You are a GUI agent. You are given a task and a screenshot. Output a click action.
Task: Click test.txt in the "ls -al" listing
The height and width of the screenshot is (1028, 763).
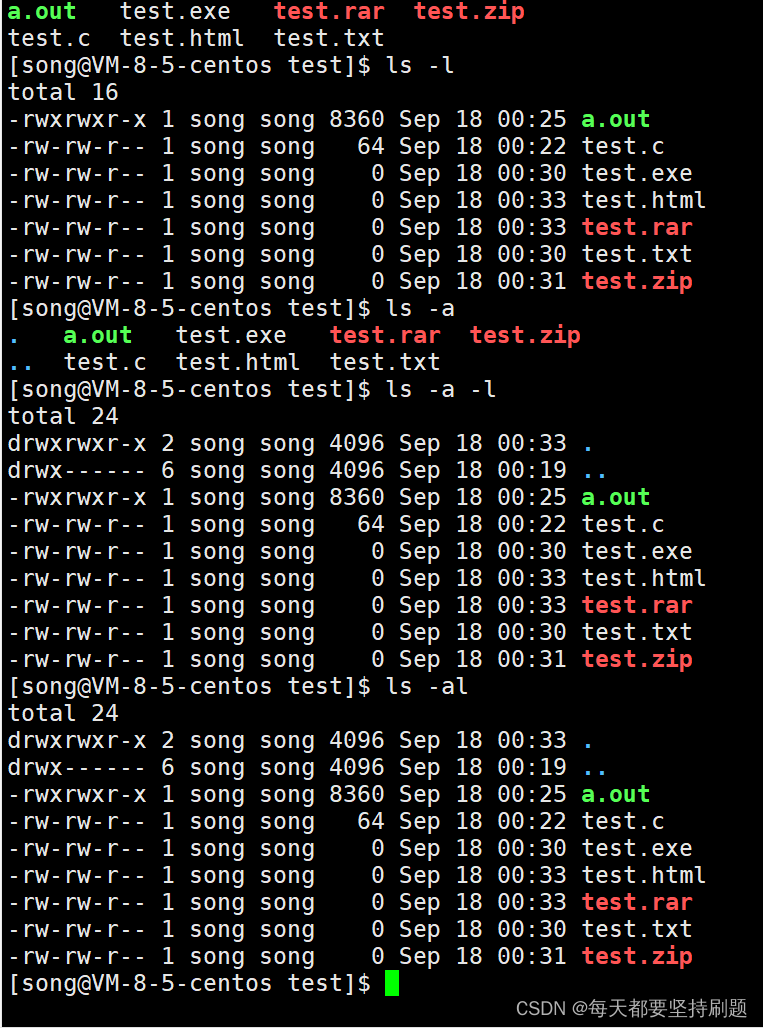(636, 929)
